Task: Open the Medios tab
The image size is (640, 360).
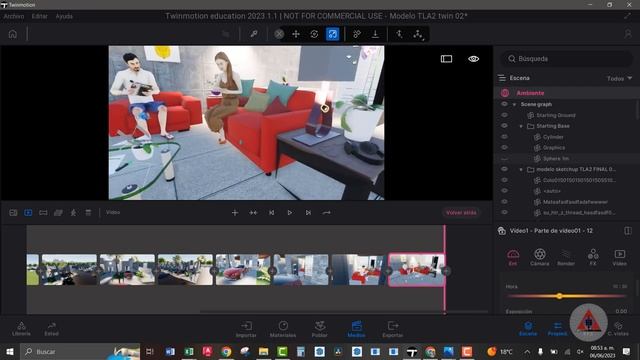Action: [356, 329]
